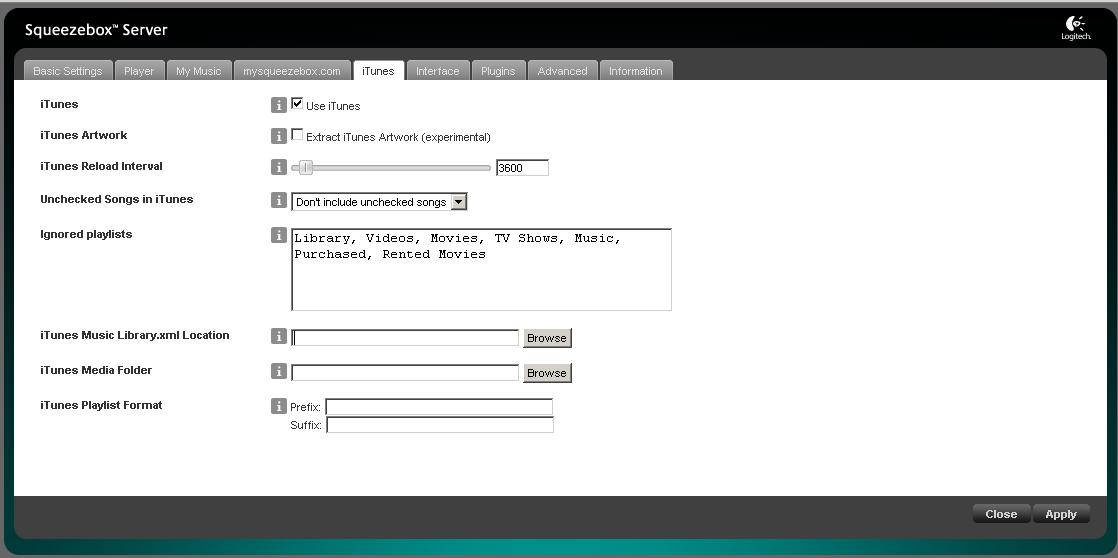Click info icon for iTunes Playlist Format
The height and width of the screenshot is (558, 1118).
point(279,406)
